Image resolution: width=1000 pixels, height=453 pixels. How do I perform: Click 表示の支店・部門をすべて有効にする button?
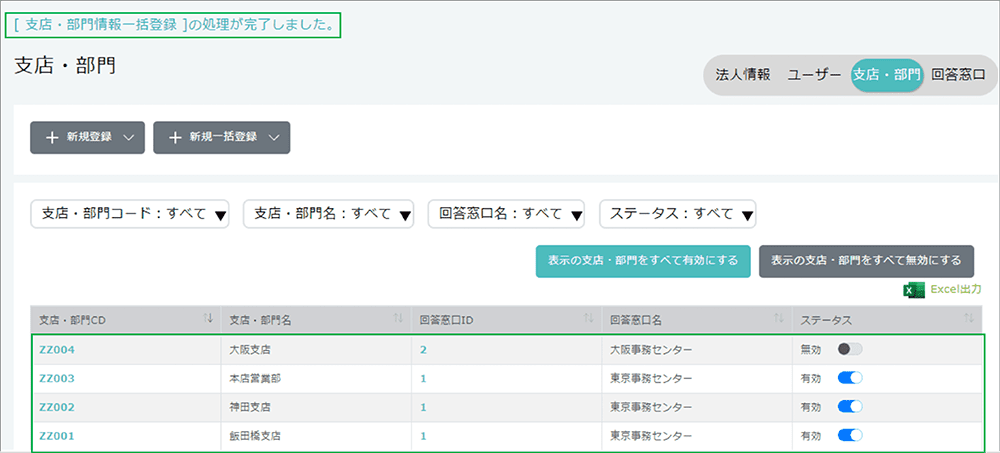click(x=643, y=260)
